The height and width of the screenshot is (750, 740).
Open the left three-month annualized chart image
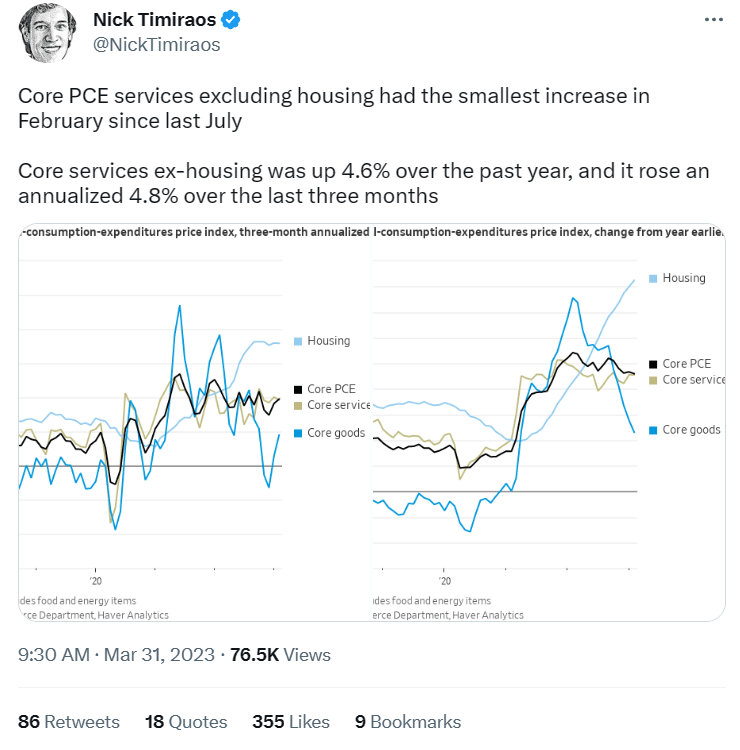coord(195,422)
